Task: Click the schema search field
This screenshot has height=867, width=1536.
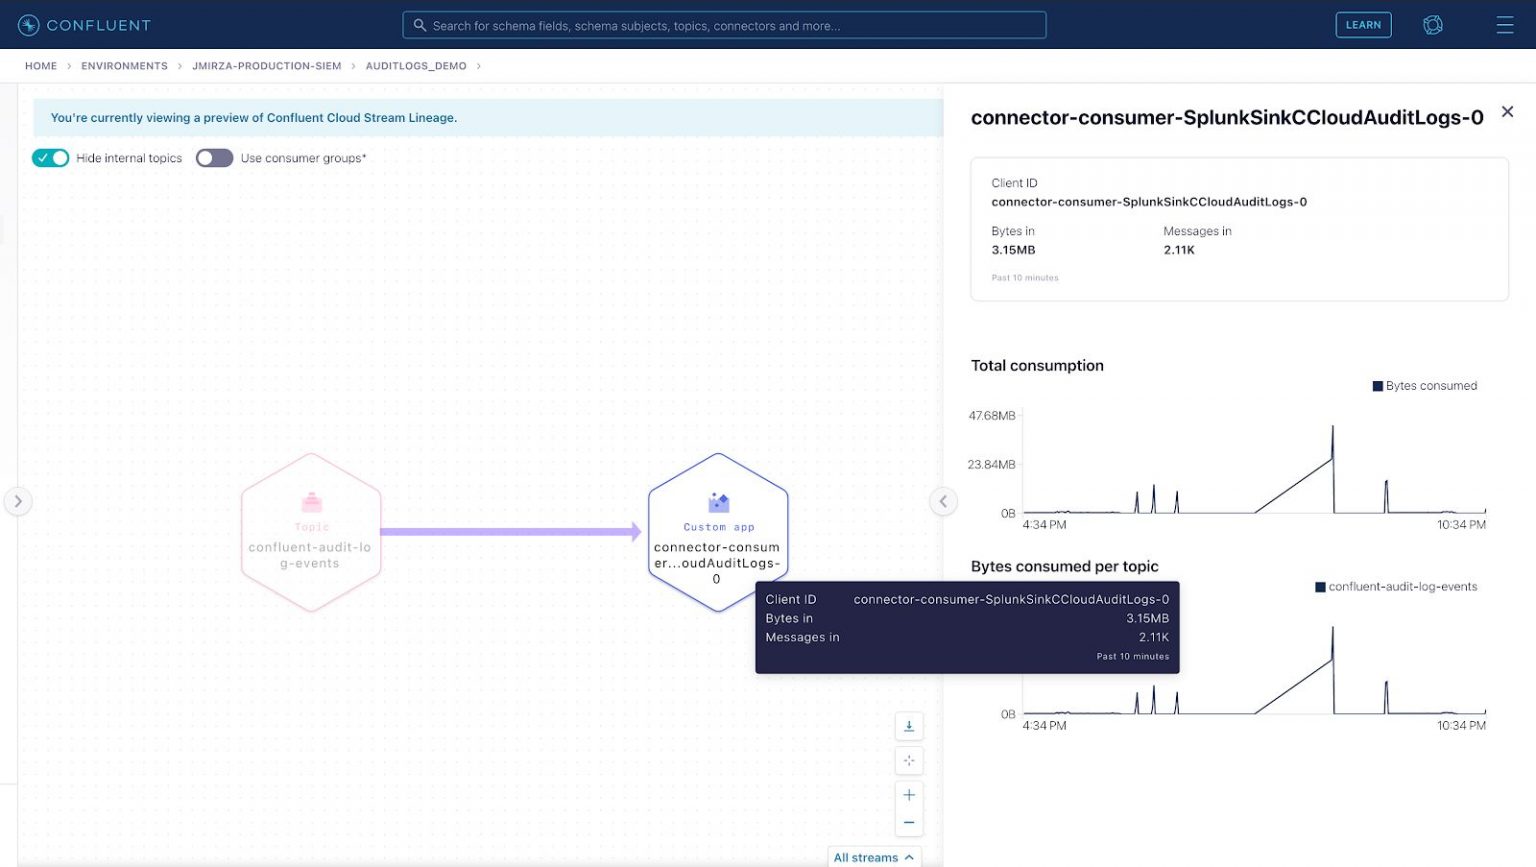Action: 724,25
